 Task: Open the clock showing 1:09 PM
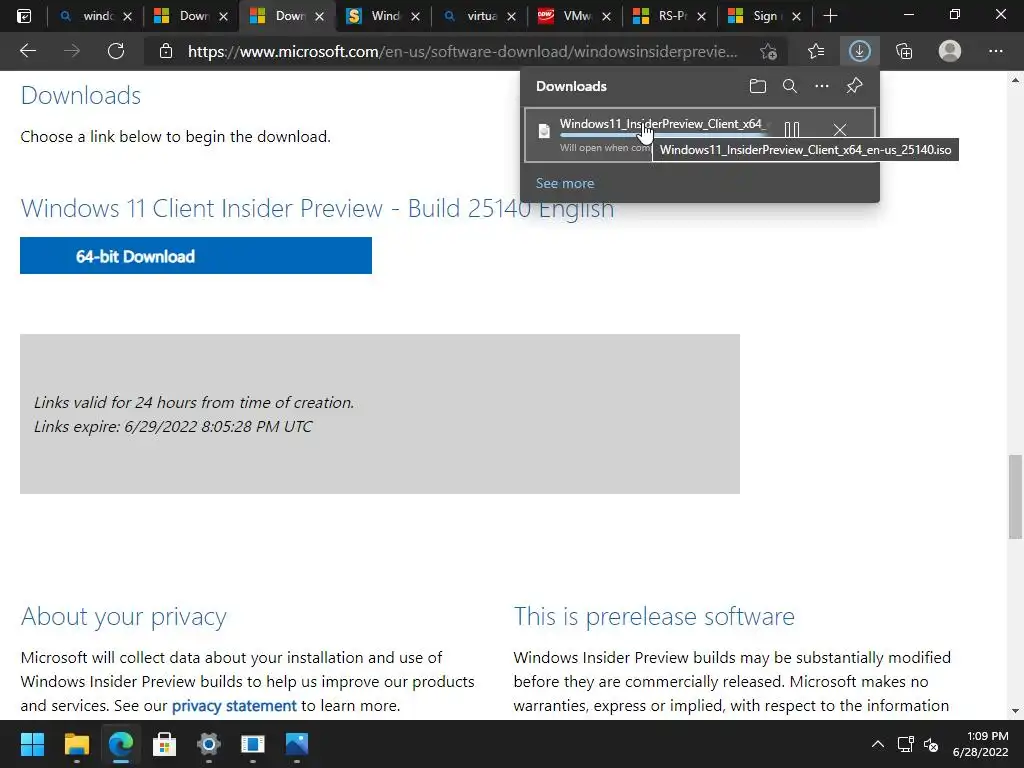pos(980,744)
